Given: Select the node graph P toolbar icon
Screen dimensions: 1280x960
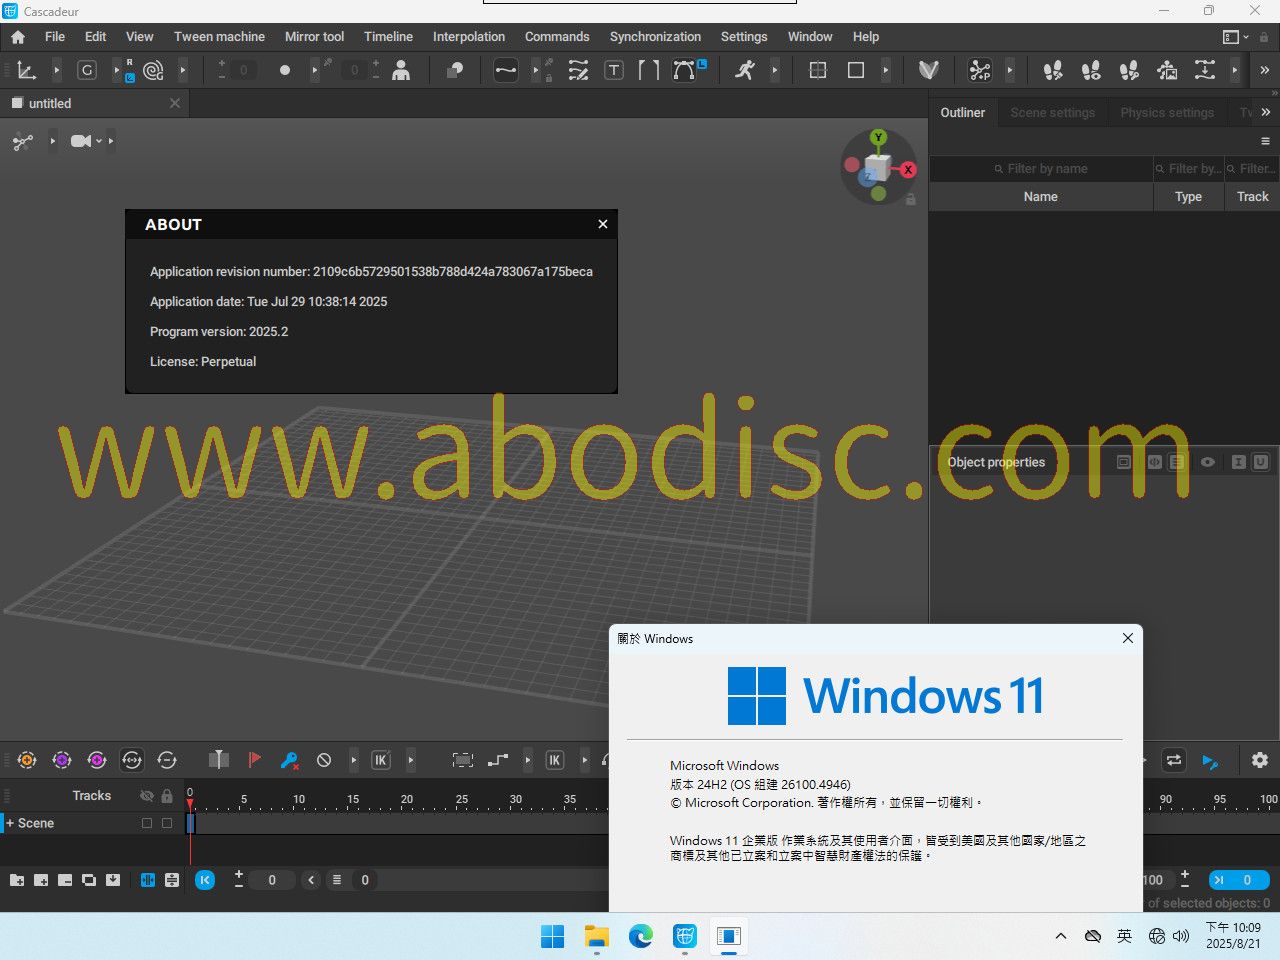Looking at the screenshot, I should click(980, 70).
